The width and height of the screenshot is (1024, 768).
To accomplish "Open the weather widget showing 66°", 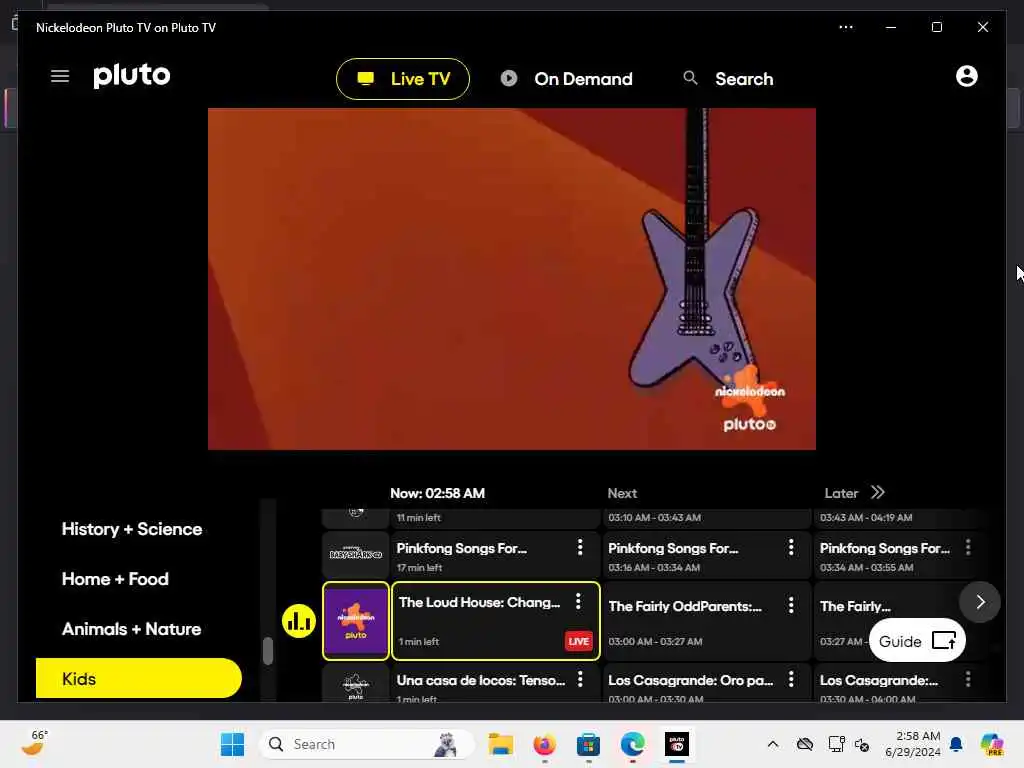I will click(x=35, y=743).
